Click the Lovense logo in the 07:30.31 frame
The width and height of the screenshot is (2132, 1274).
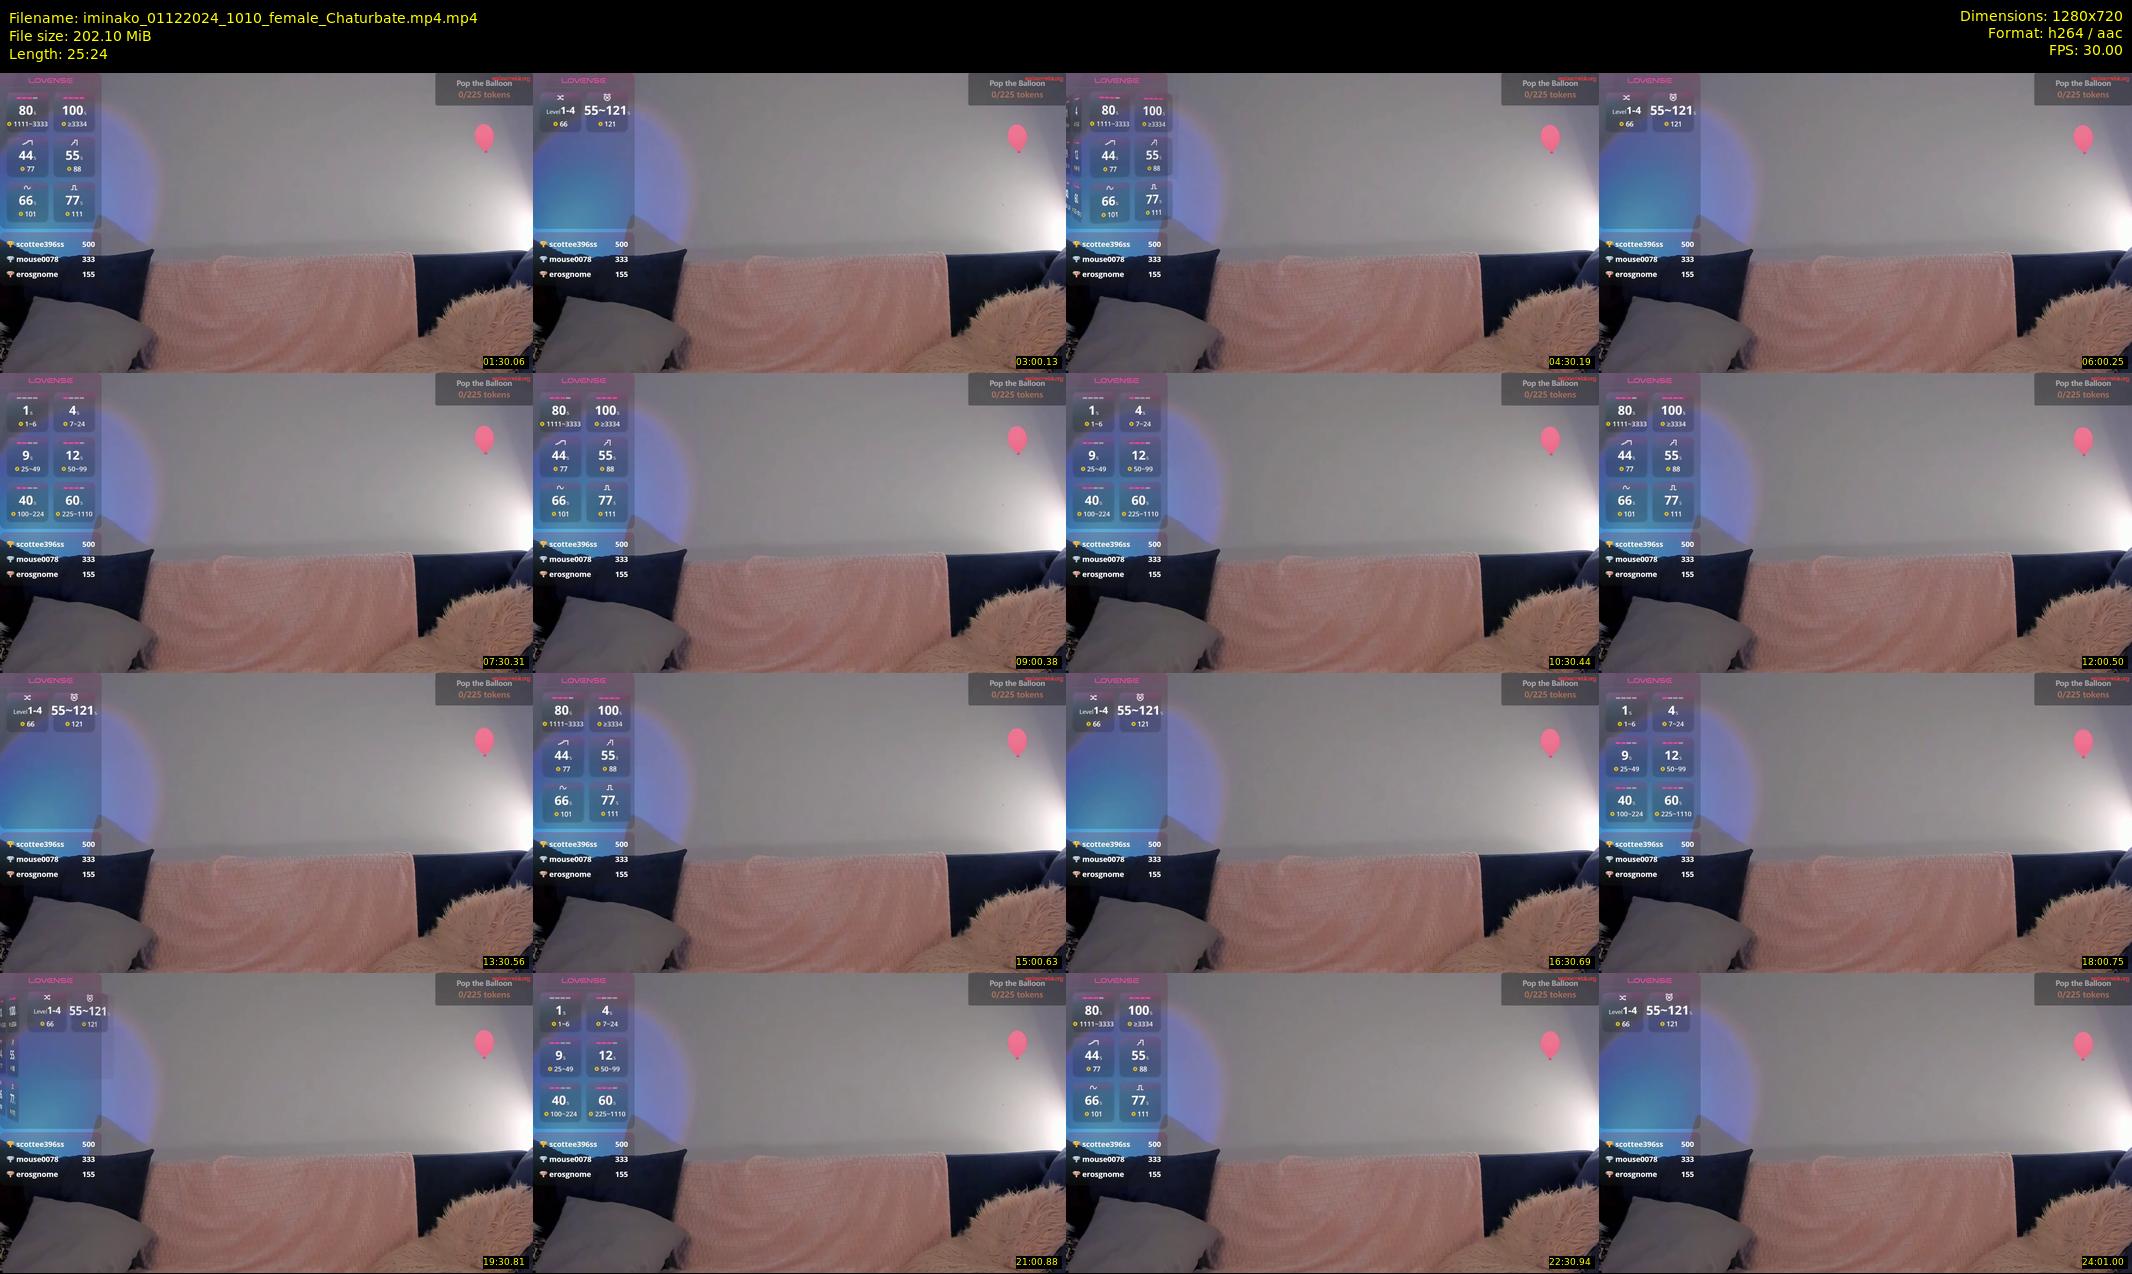point(50,380)
